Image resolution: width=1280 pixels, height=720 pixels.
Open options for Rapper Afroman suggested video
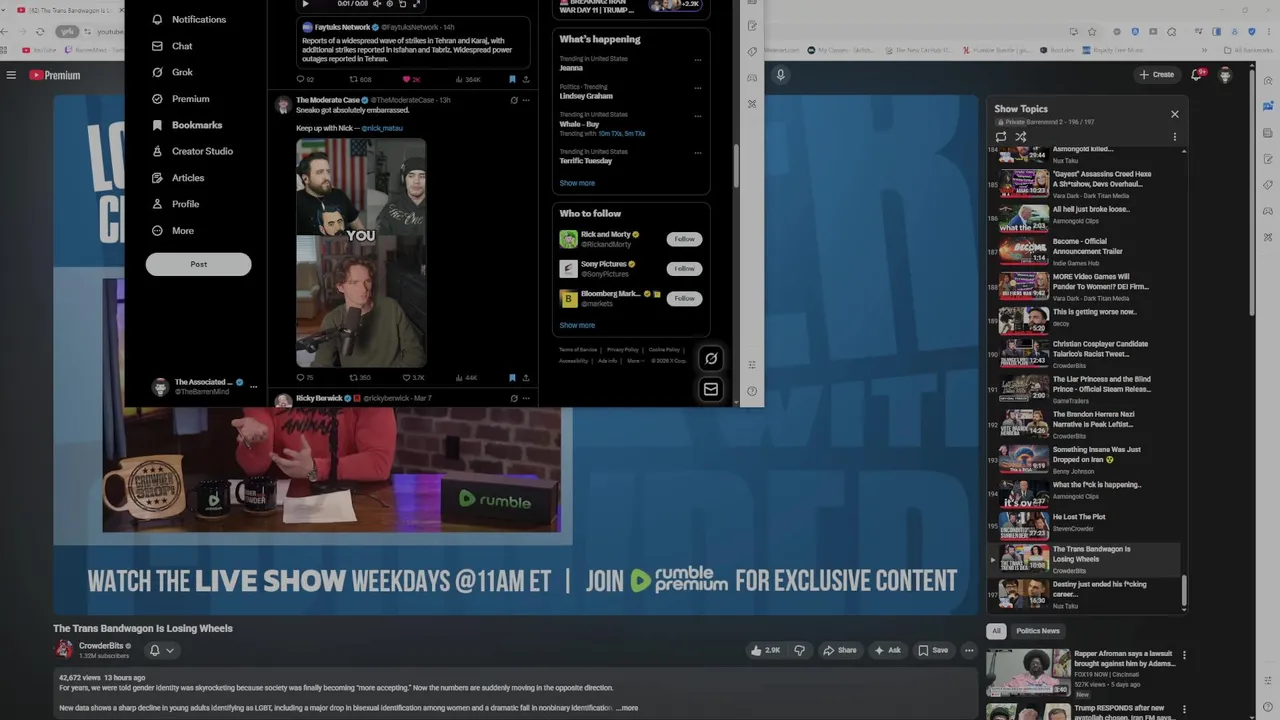[1185, 656]
